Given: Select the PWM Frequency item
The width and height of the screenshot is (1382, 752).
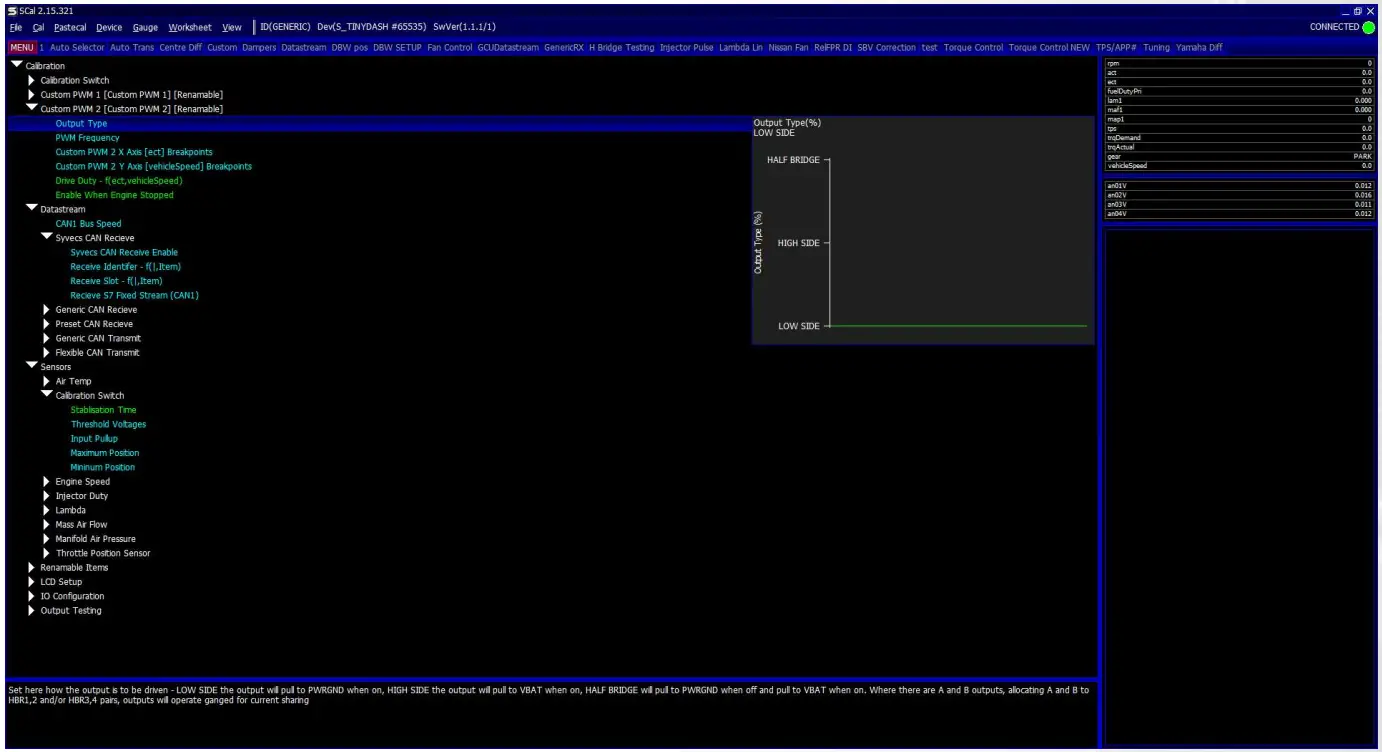Looking at the screenshot, I should pyautogui.click(x=87, y=138).
